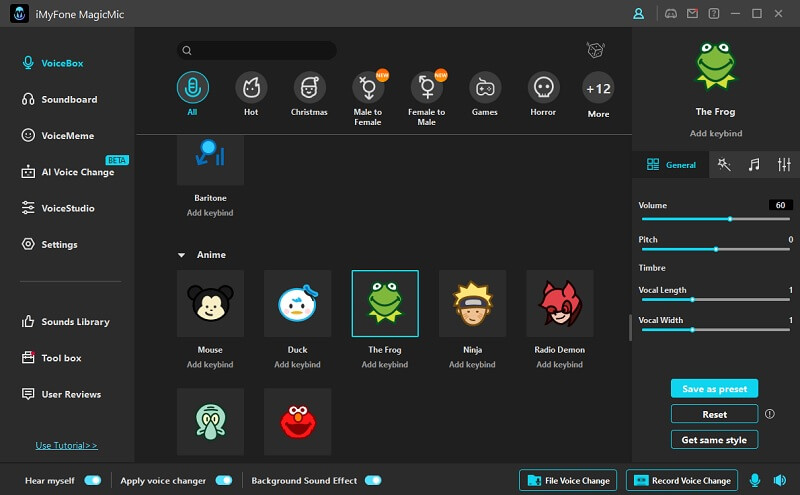Choose the Mouse voice
The height and width of the screenshot is (495, 800).
click(x=210, y=304)
